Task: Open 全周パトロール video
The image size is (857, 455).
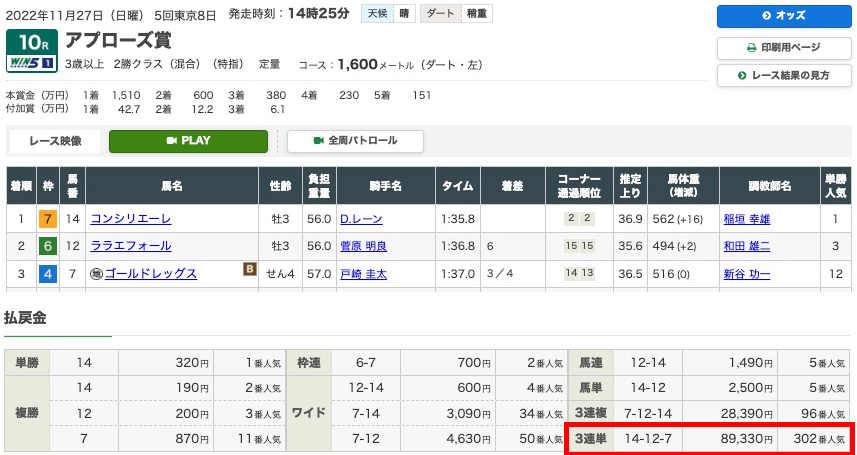Action: click(x=355, y=141)
